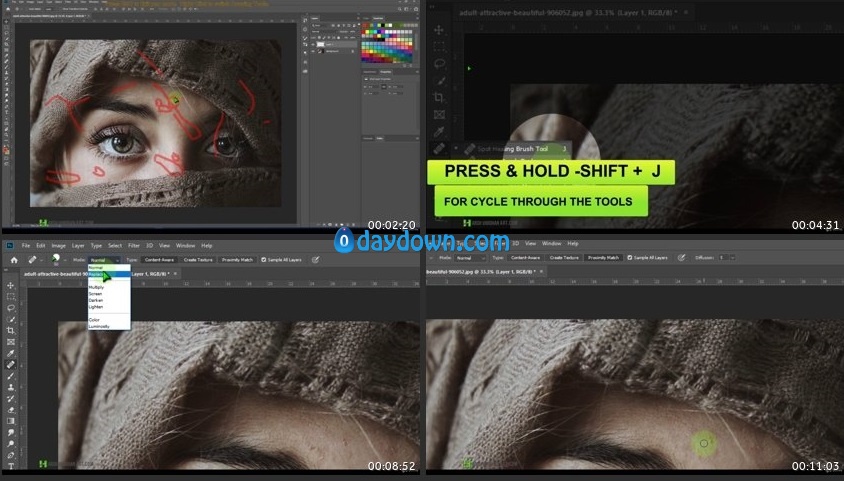Click Proximity Match button in 00:08:52 frame

pyautogui.click(x=237, y=260)
